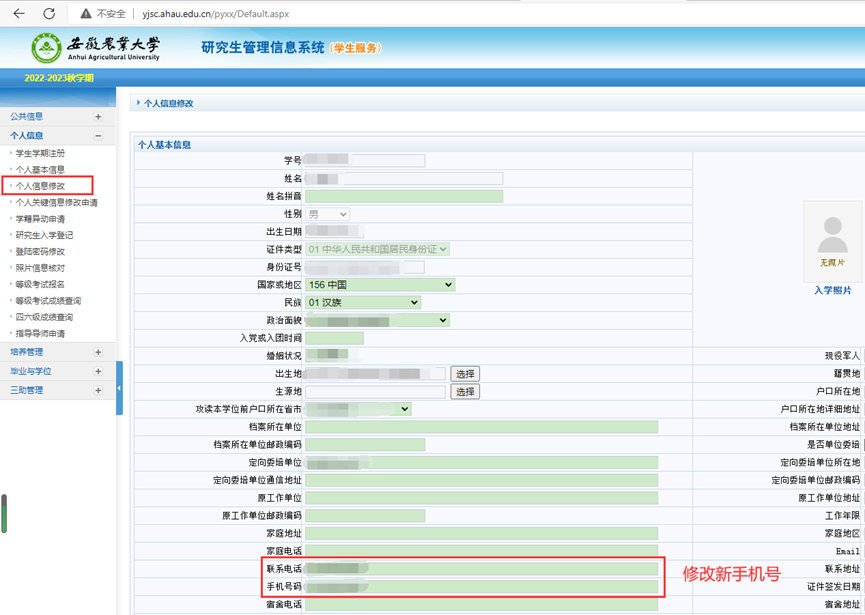865x615 pixels.
Task: Collapse the 个人信息 section minus icon
Action: tap(98, 136)
